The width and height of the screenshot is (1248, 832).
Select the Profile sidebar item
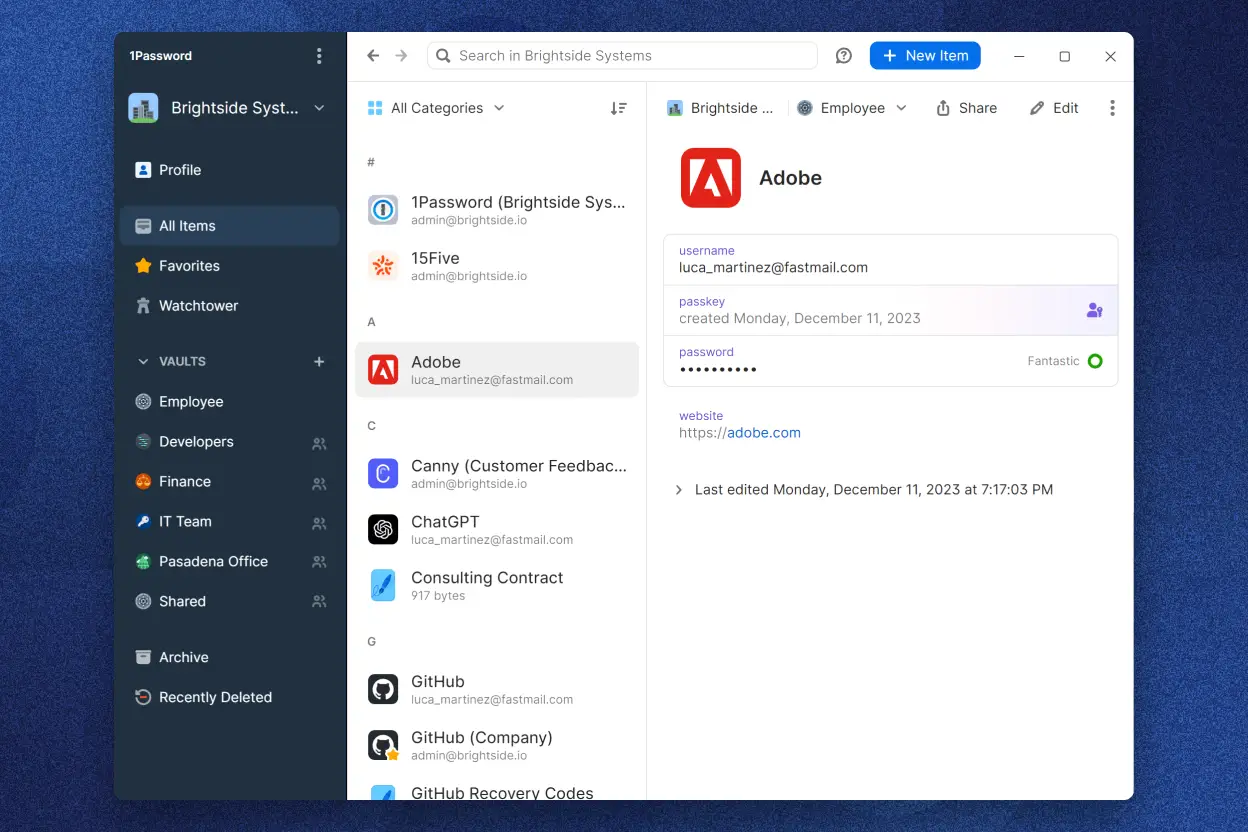coord(178,169)
